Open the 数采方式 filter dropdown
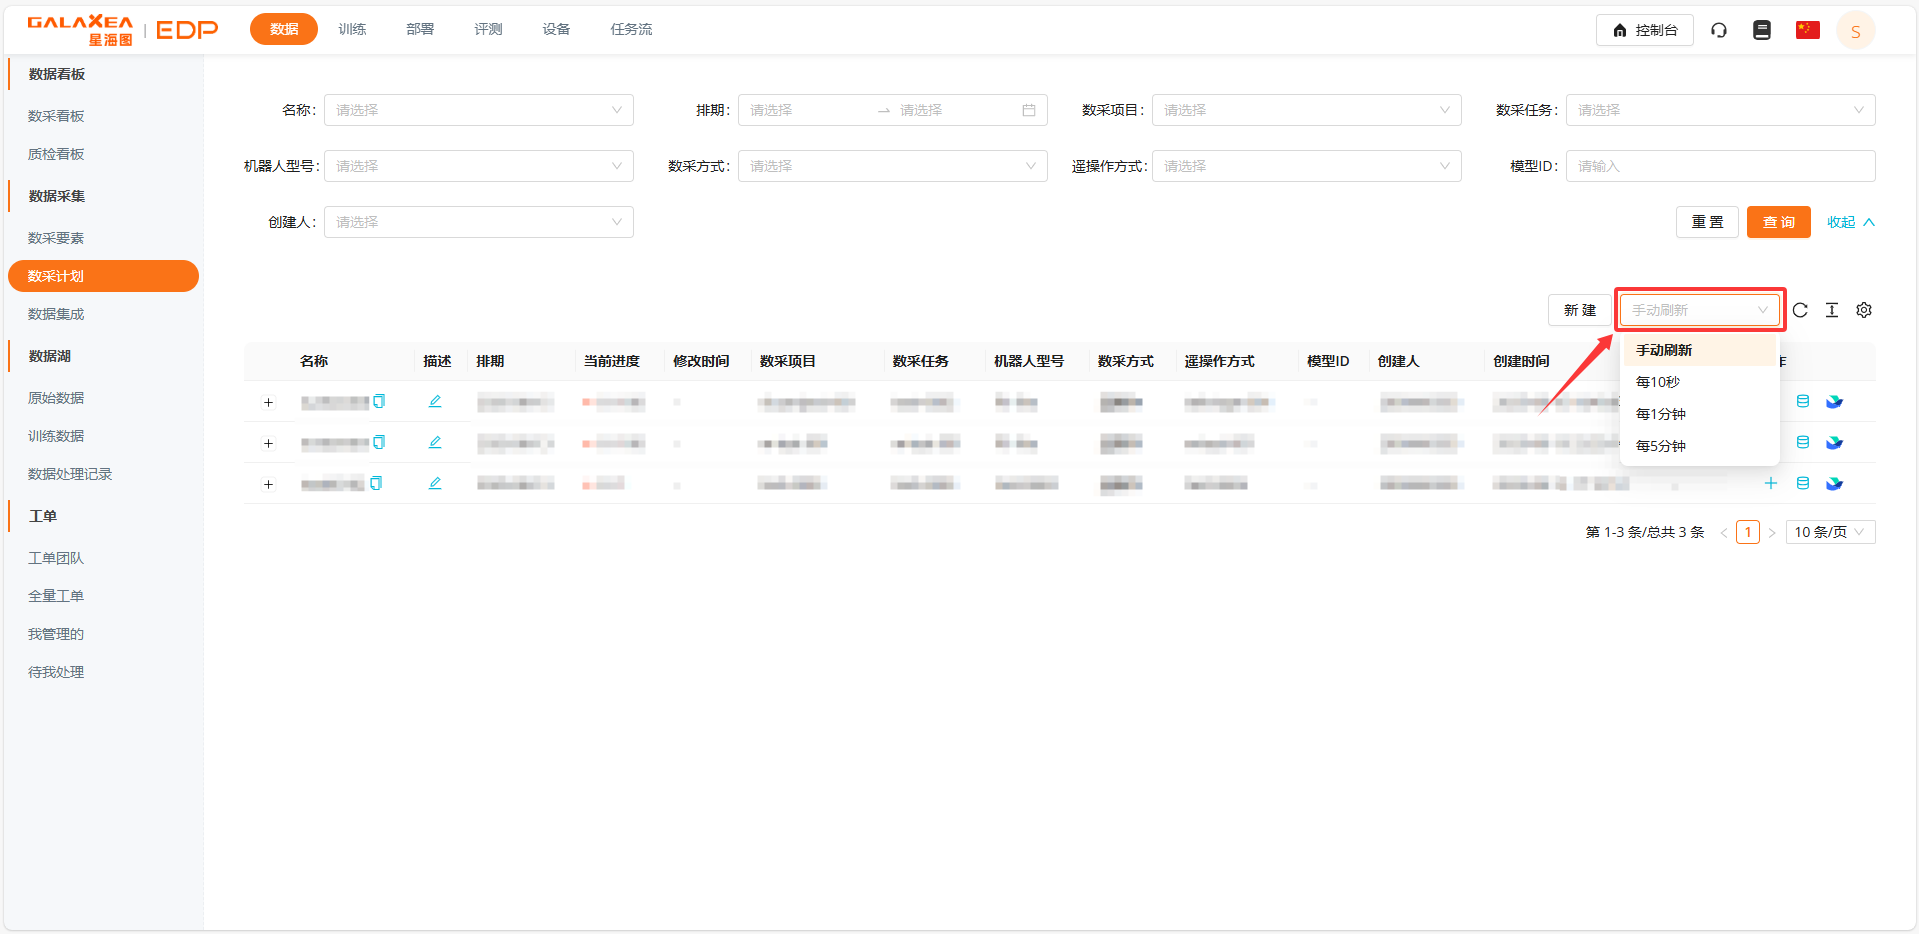The height and width of the screenshot is (934, 1919). pyautogui.click(x=893, y=166)
